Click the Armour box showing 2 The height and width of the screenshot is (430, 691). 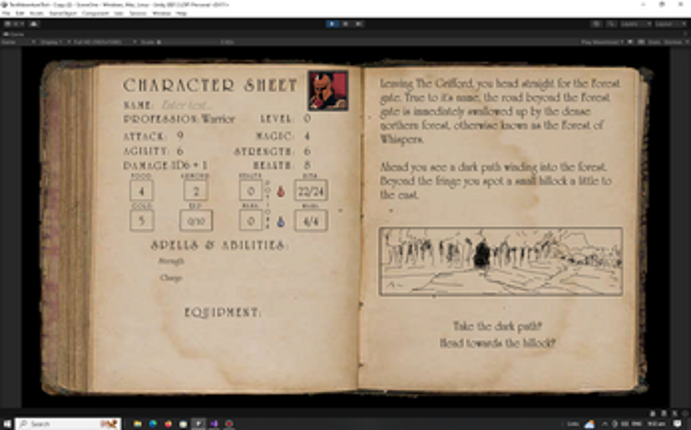196,191
